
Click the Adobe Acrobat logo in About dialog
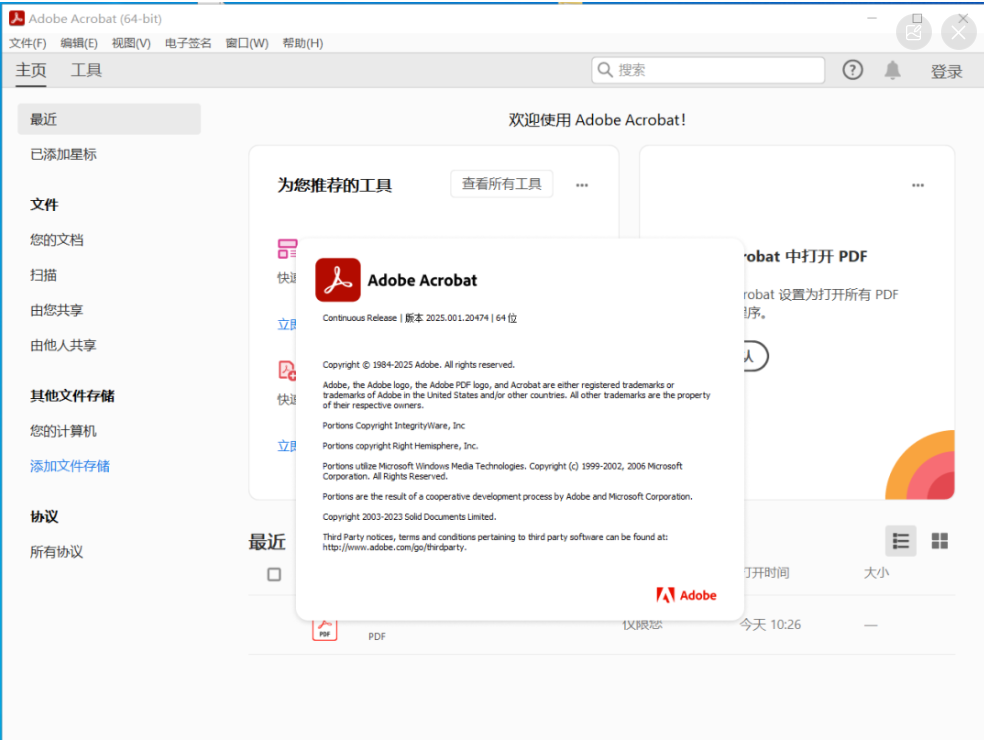coord(338,280)
